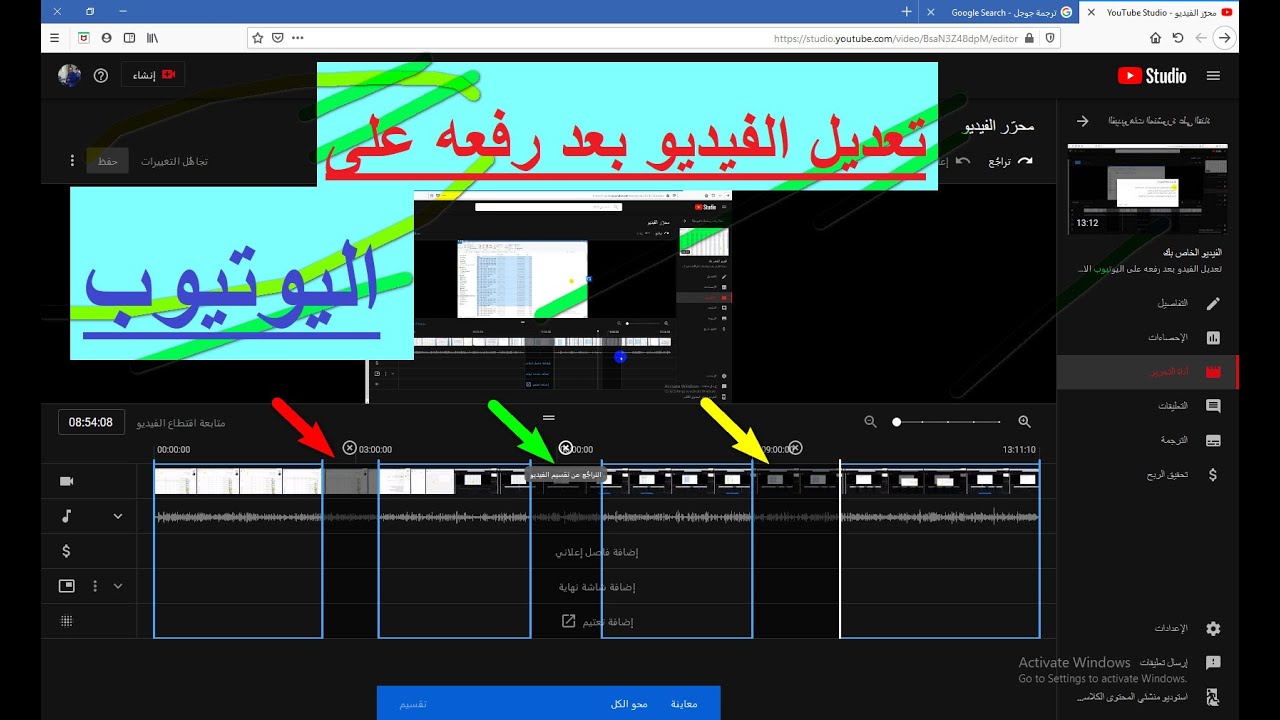Open the page actions three-dot menu

click(298, 38)
